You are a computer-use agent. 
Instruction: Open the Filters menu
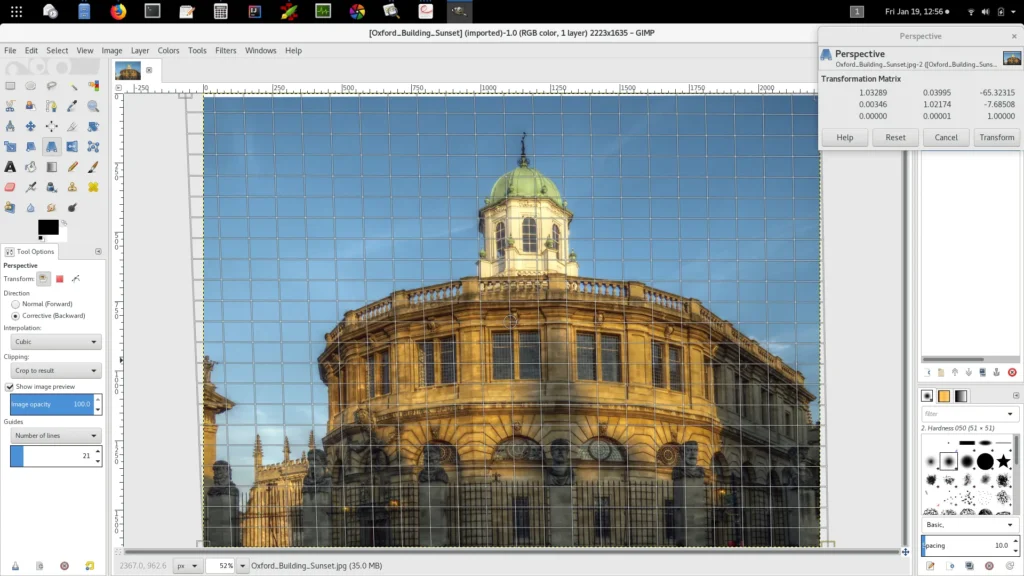(225, 50)
